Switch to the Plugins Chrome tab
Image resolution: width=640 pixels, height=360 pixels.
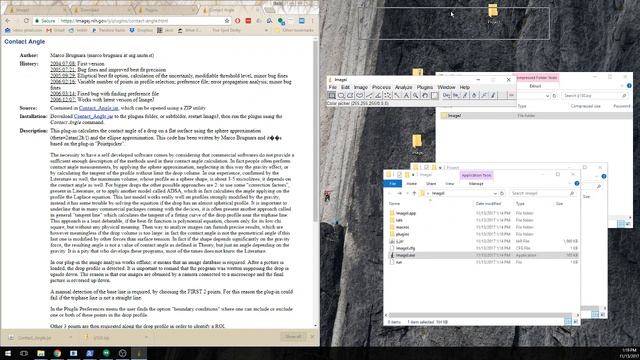pos(165,9)
